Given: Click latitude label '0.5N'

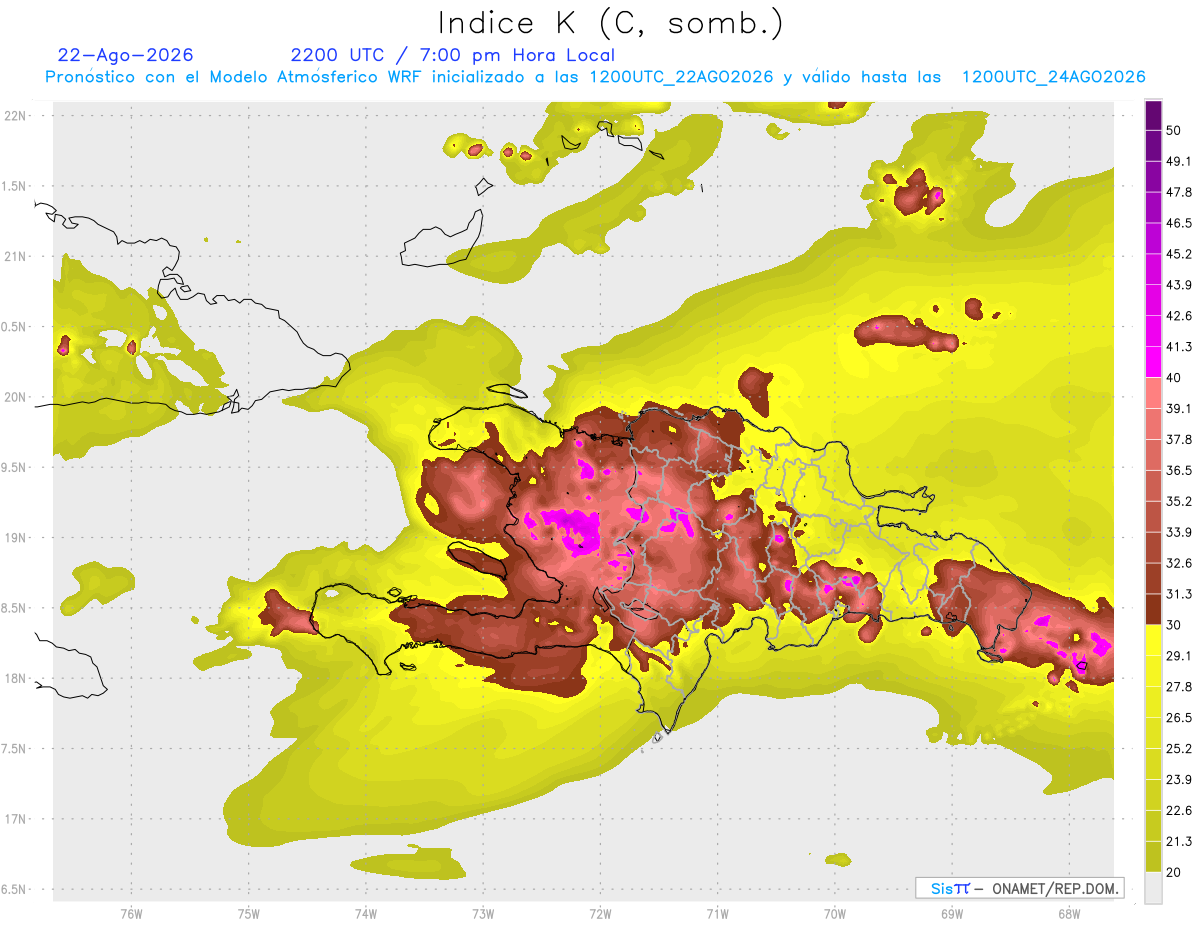Looking at the screenshot, I should point(15,326).
